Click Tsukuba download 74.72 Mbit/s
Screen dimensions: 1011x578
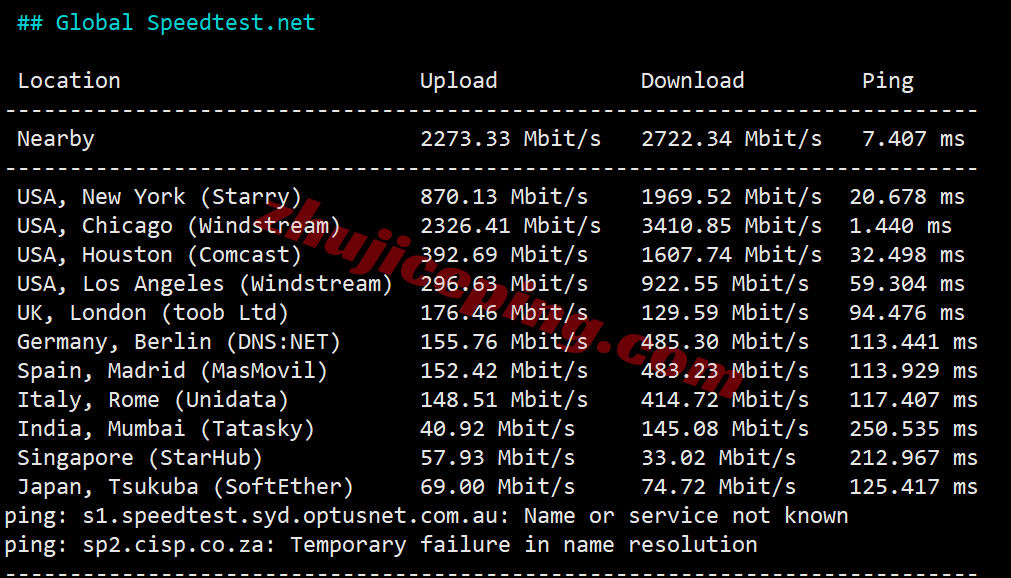(719, 487)
